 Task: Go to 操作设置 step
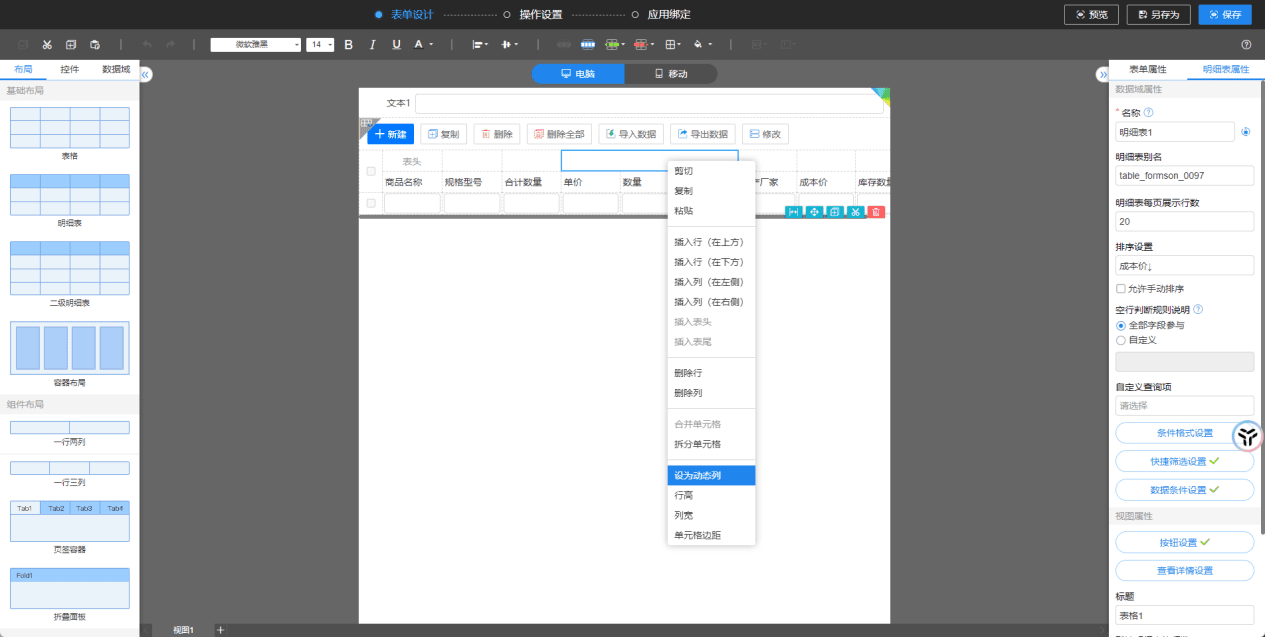click(x=541, y=14)
